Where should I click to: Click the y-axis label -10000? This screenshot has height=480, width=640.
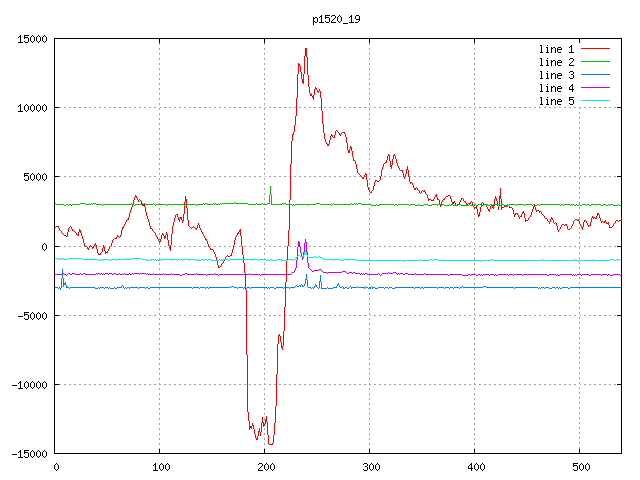pos(29,385)
